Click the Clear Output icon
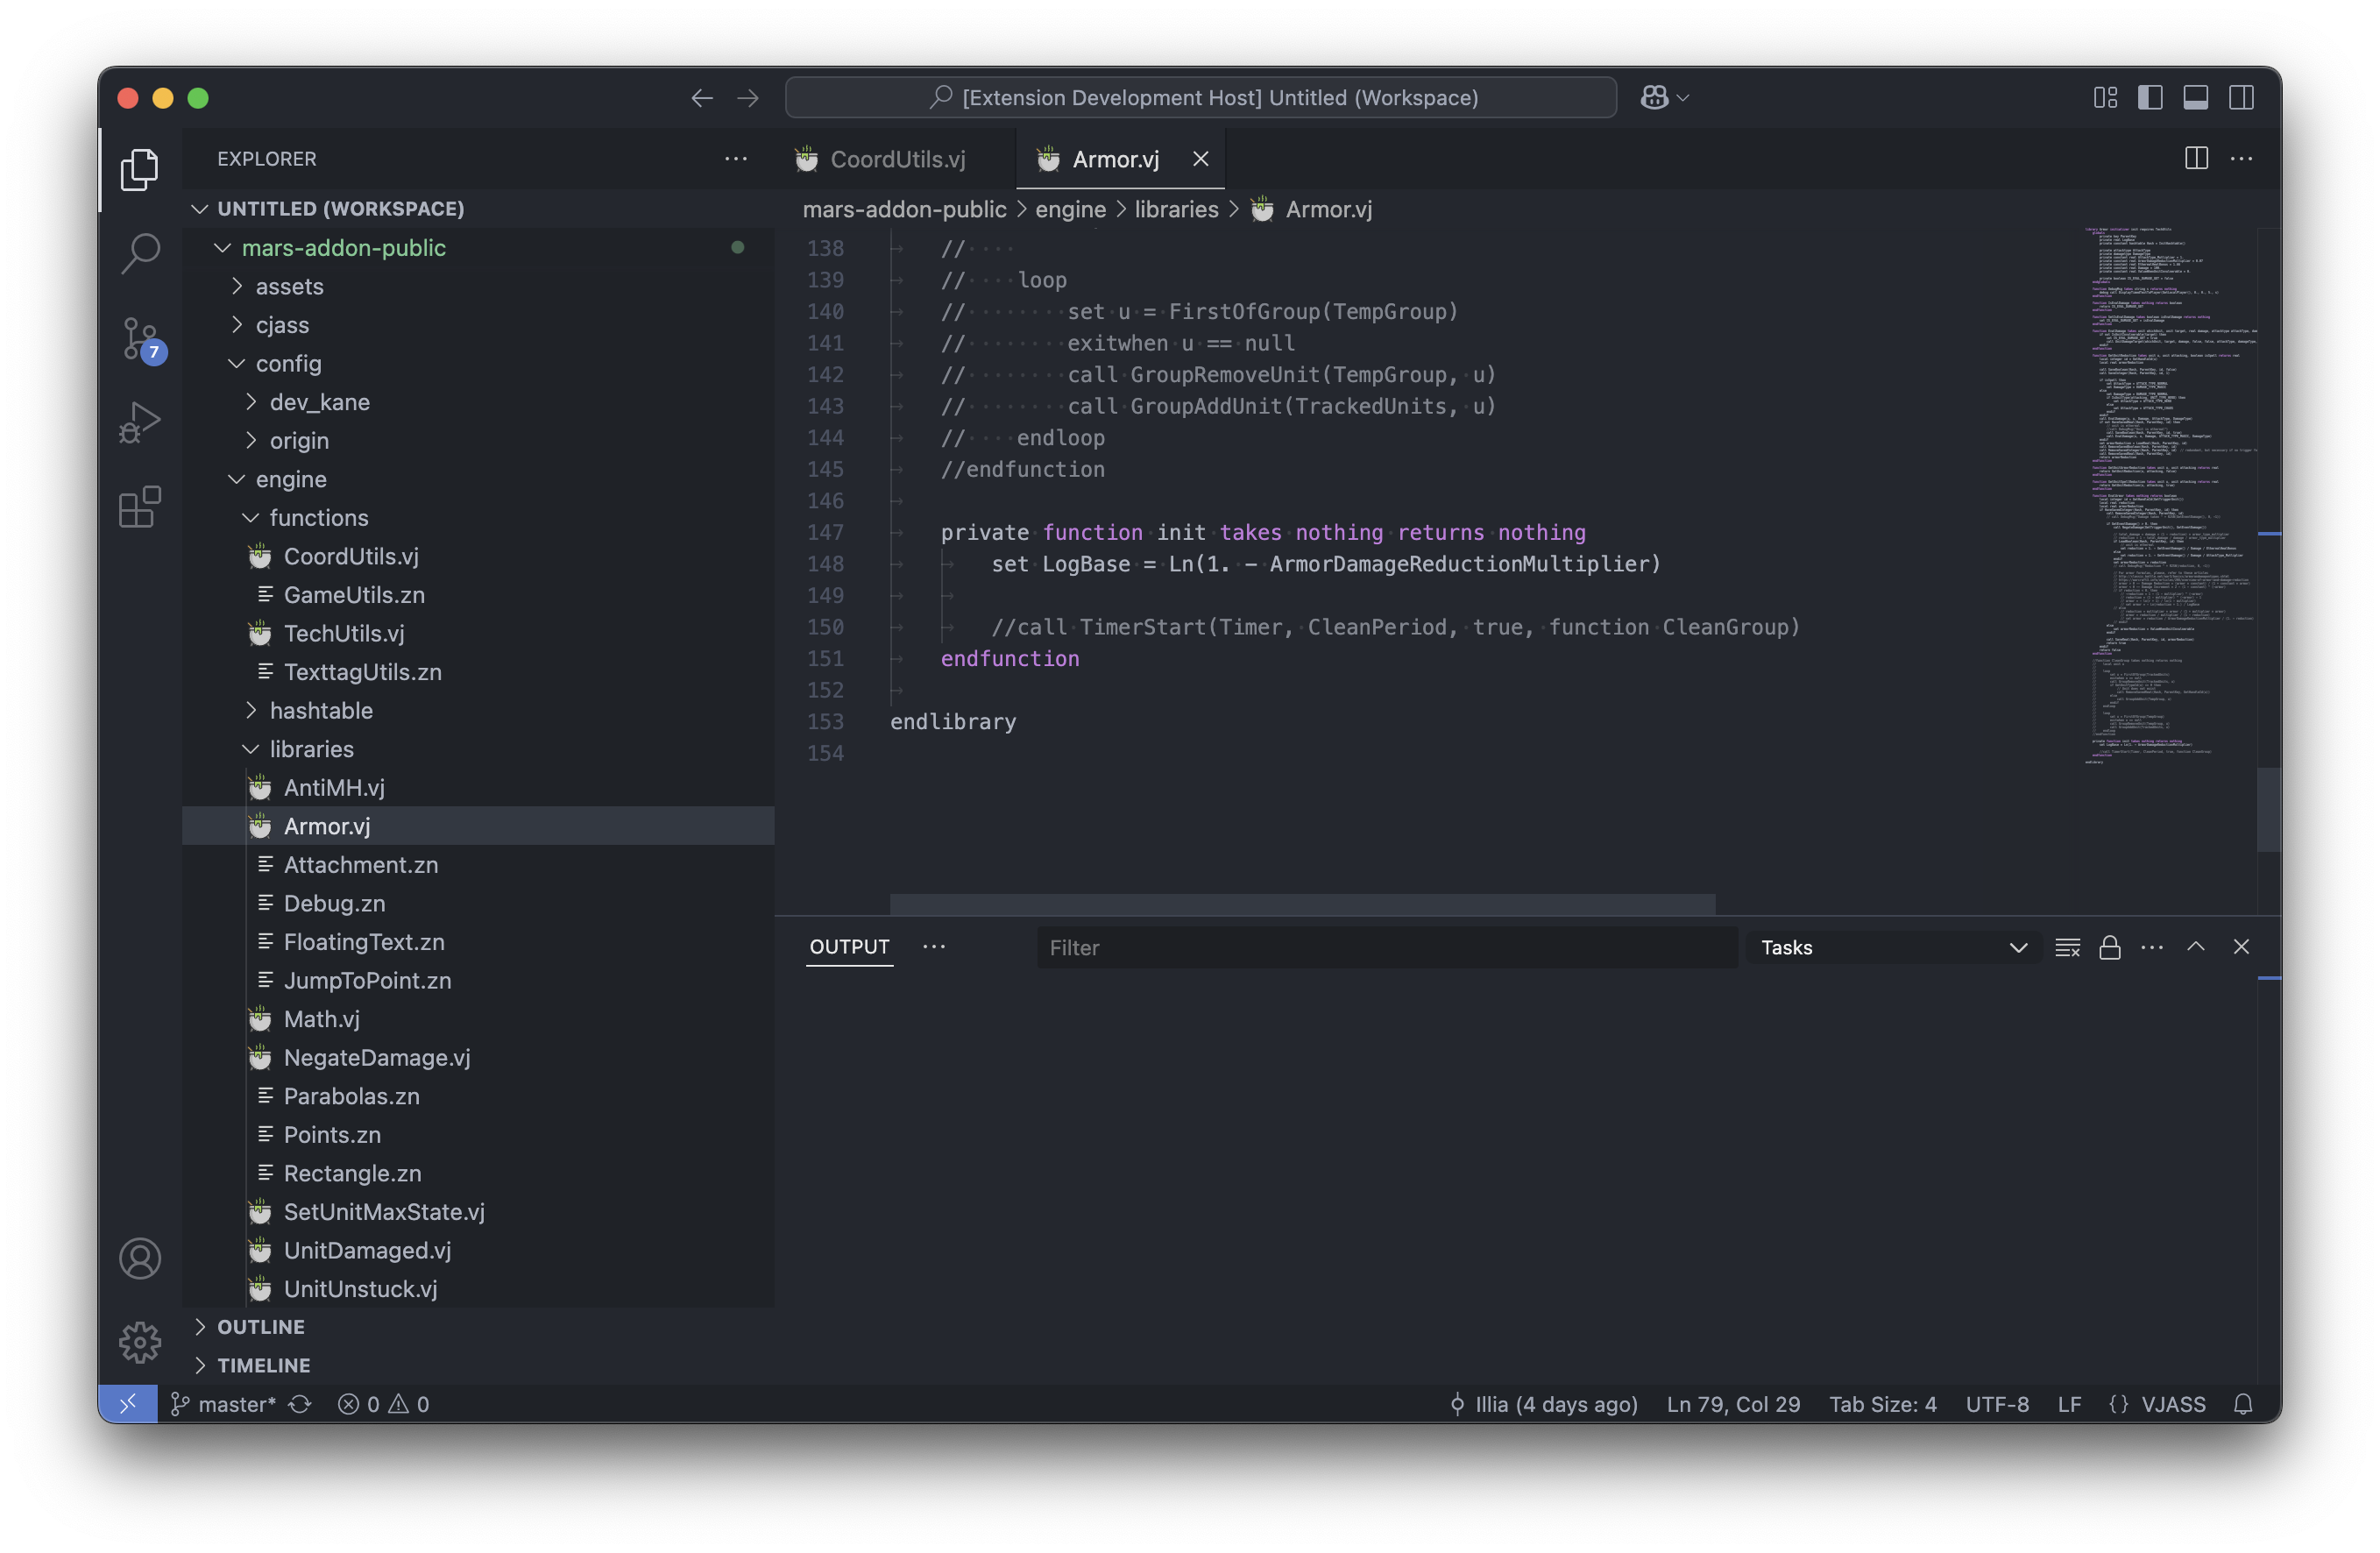The image size is (2380, 1553). [2067, 947]
